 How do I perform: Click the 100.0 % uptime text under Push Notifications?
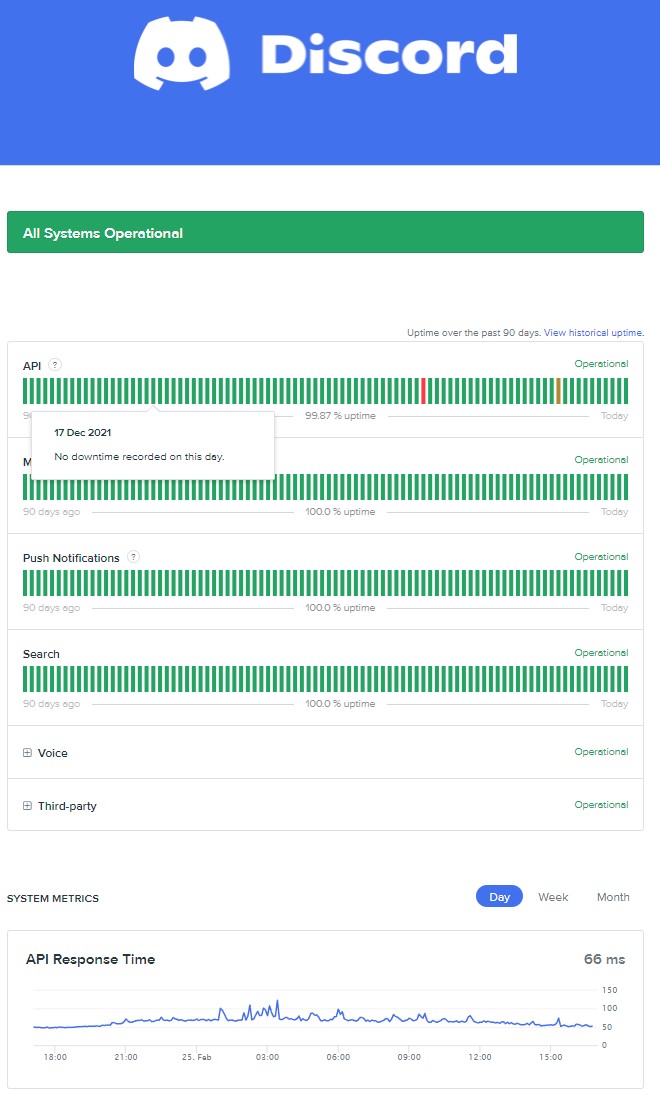point(340,607)
